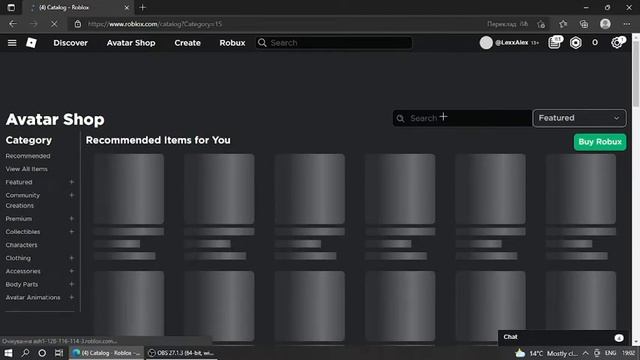The image size is (640, 360).
Task: Focus the header Search field
Action: click(x=334, y=43)
